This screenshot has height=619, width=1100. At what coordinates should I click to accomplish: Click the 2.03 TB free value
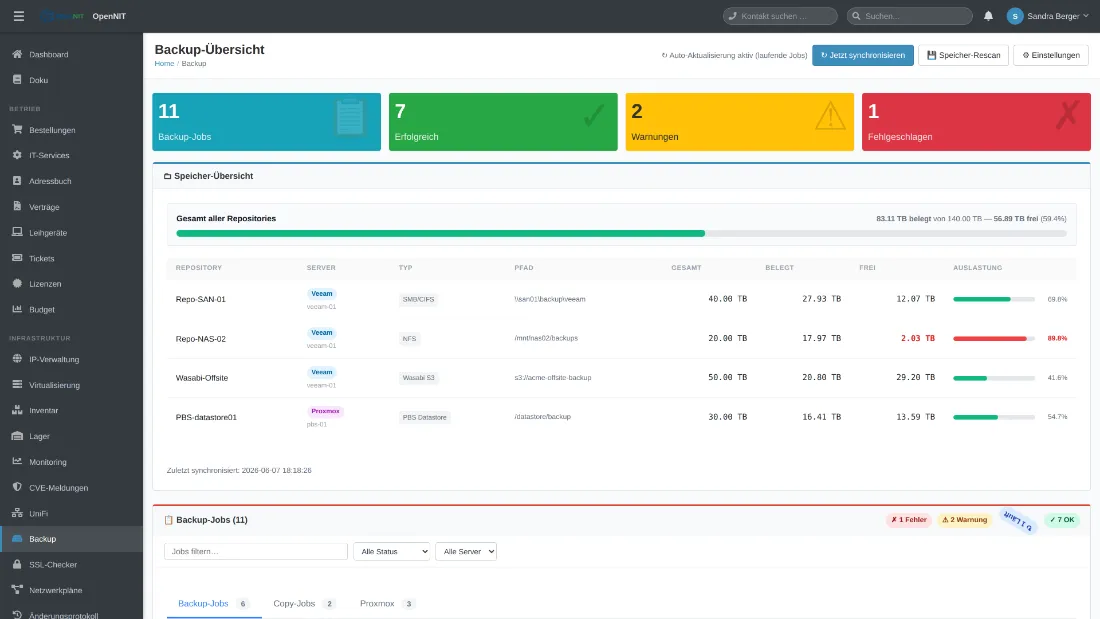click(x=918, y=338)
